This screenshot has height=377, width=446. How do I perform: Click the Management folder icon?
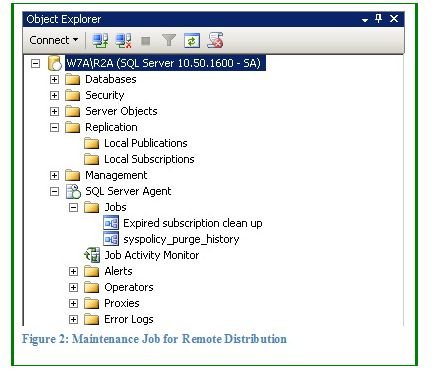pos(73,175)
